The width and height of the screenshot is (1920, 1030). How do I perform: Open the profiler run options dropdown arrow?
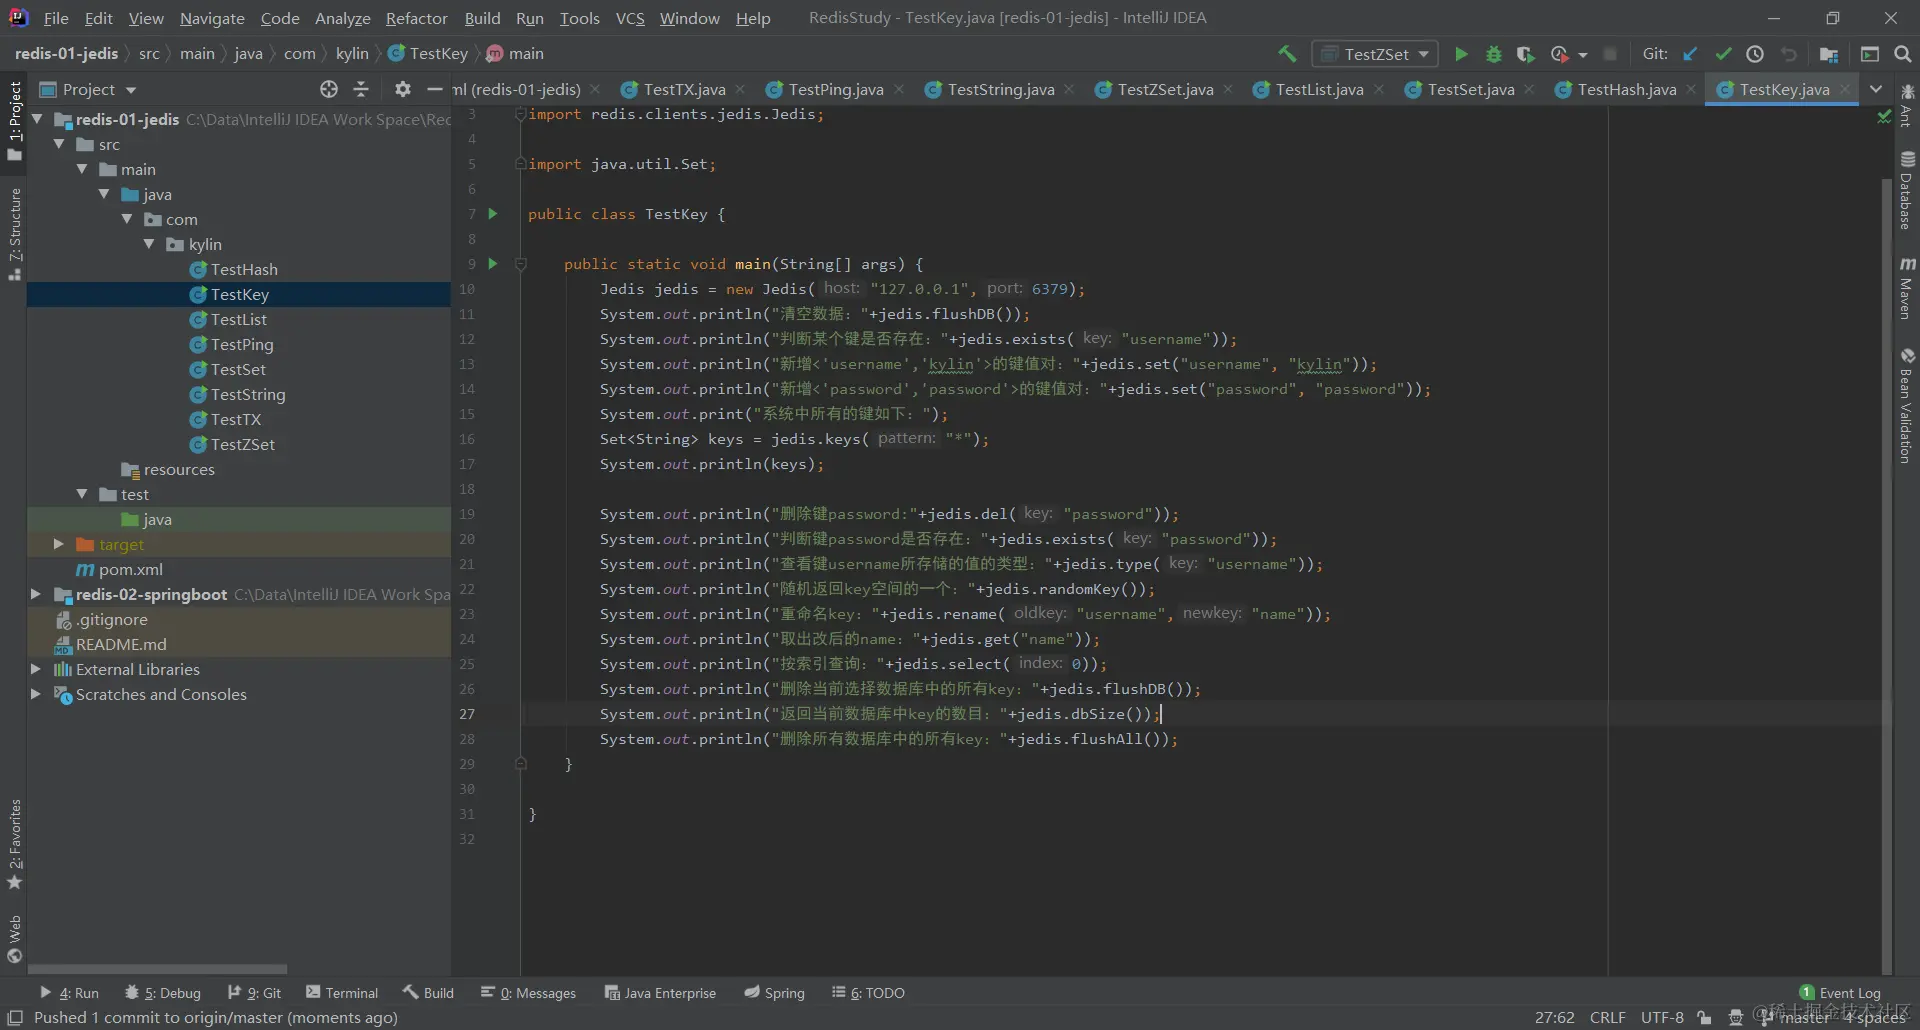[x=1582, y=55]
